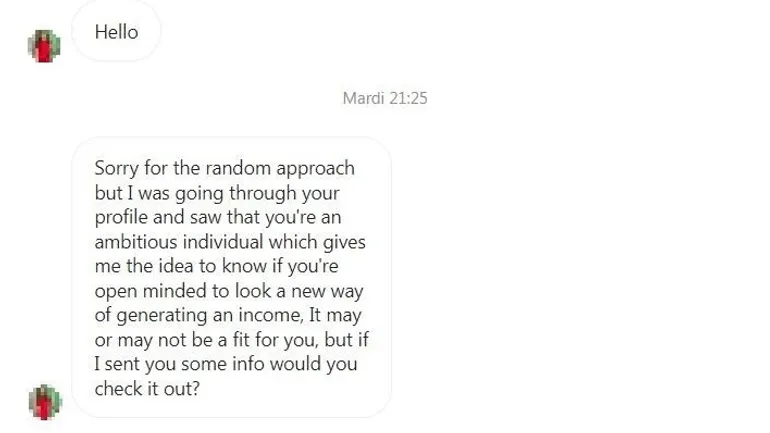
Task: Click the line "I sent you some info would you"
Action: 225,364
